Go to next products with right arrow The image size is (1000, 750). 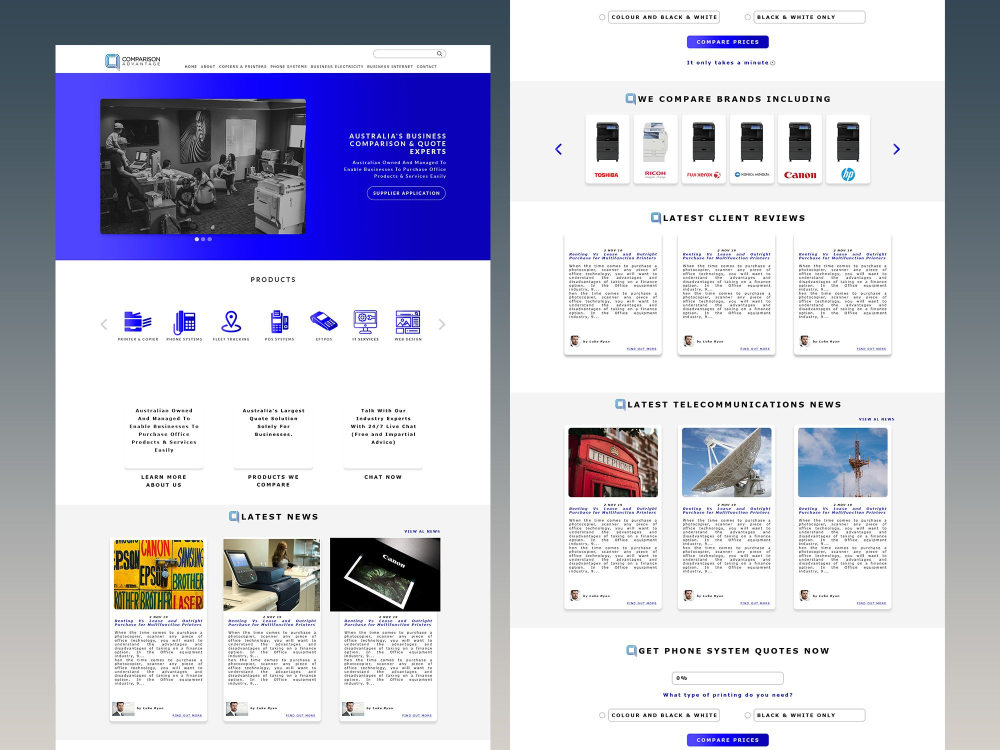pyautogui.click(x=442, y=325)
